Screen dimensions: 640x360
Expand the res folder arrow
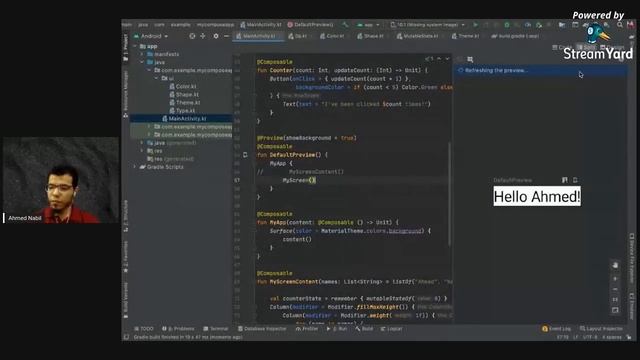click(142, 151)
